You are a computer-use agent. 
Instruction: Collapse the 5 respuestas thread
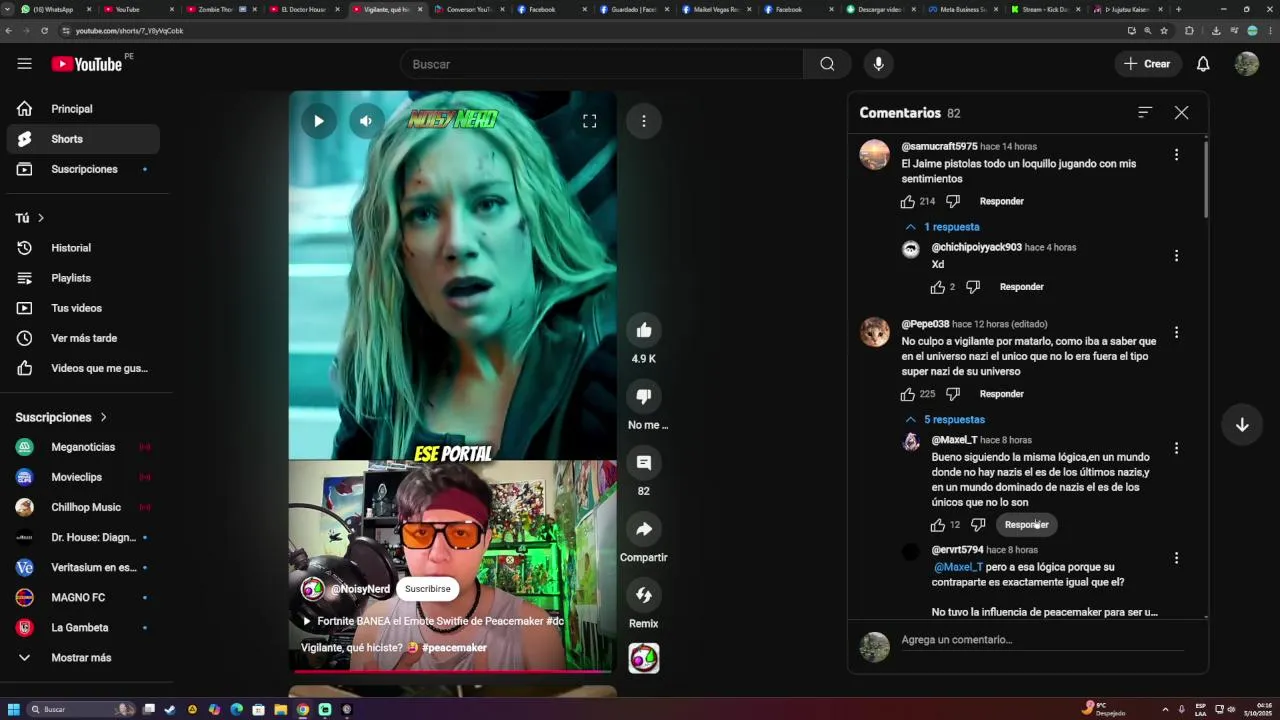pyautogui.click(x=944, y=420)
